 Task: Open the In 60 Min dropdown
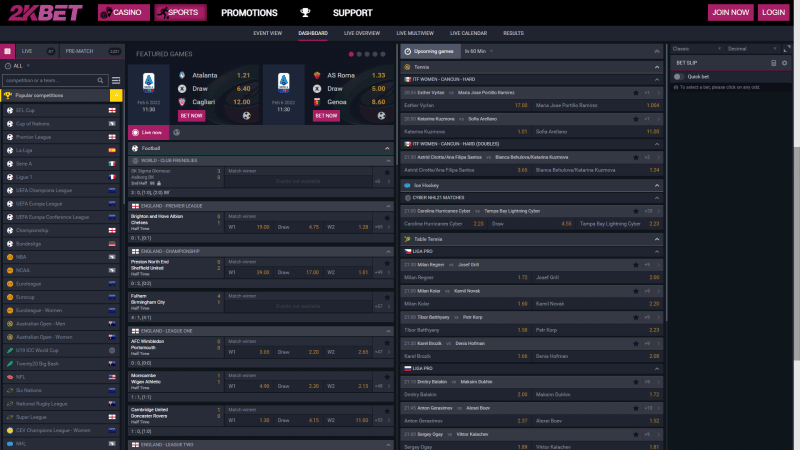click(x=479, y=51)
